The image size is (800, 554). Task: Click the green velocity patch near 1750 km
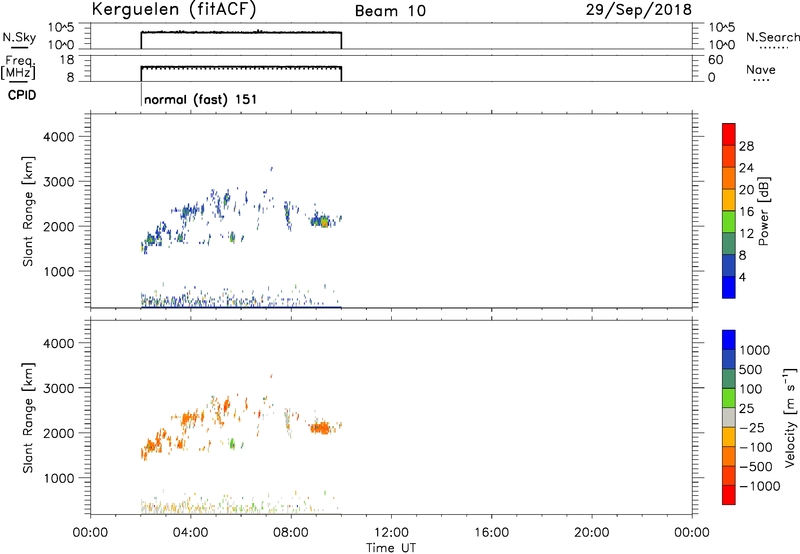pos(233,443)
